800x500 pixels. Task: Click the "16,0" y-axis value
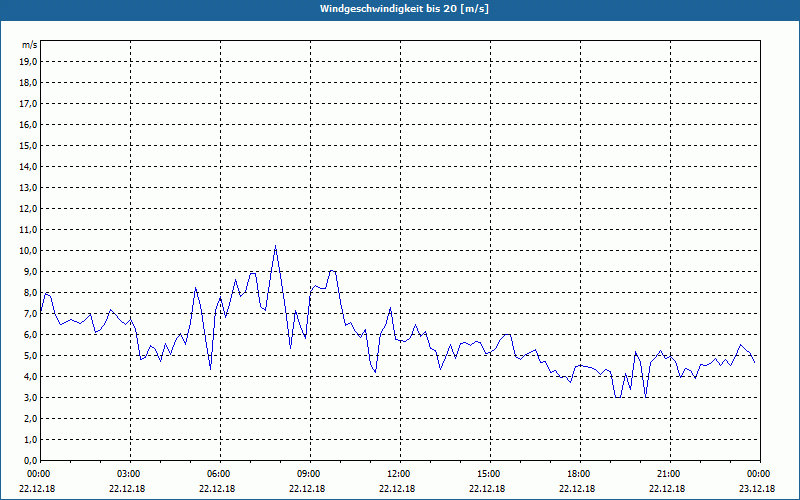click(x=28, y=124)
